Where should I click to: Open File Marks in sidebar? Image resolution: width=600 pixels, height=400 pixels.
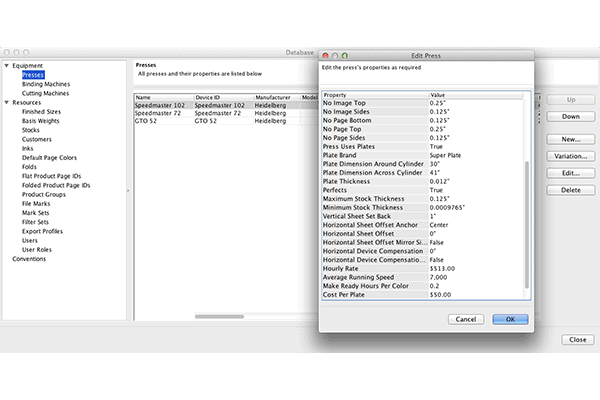tap(36, 204)
